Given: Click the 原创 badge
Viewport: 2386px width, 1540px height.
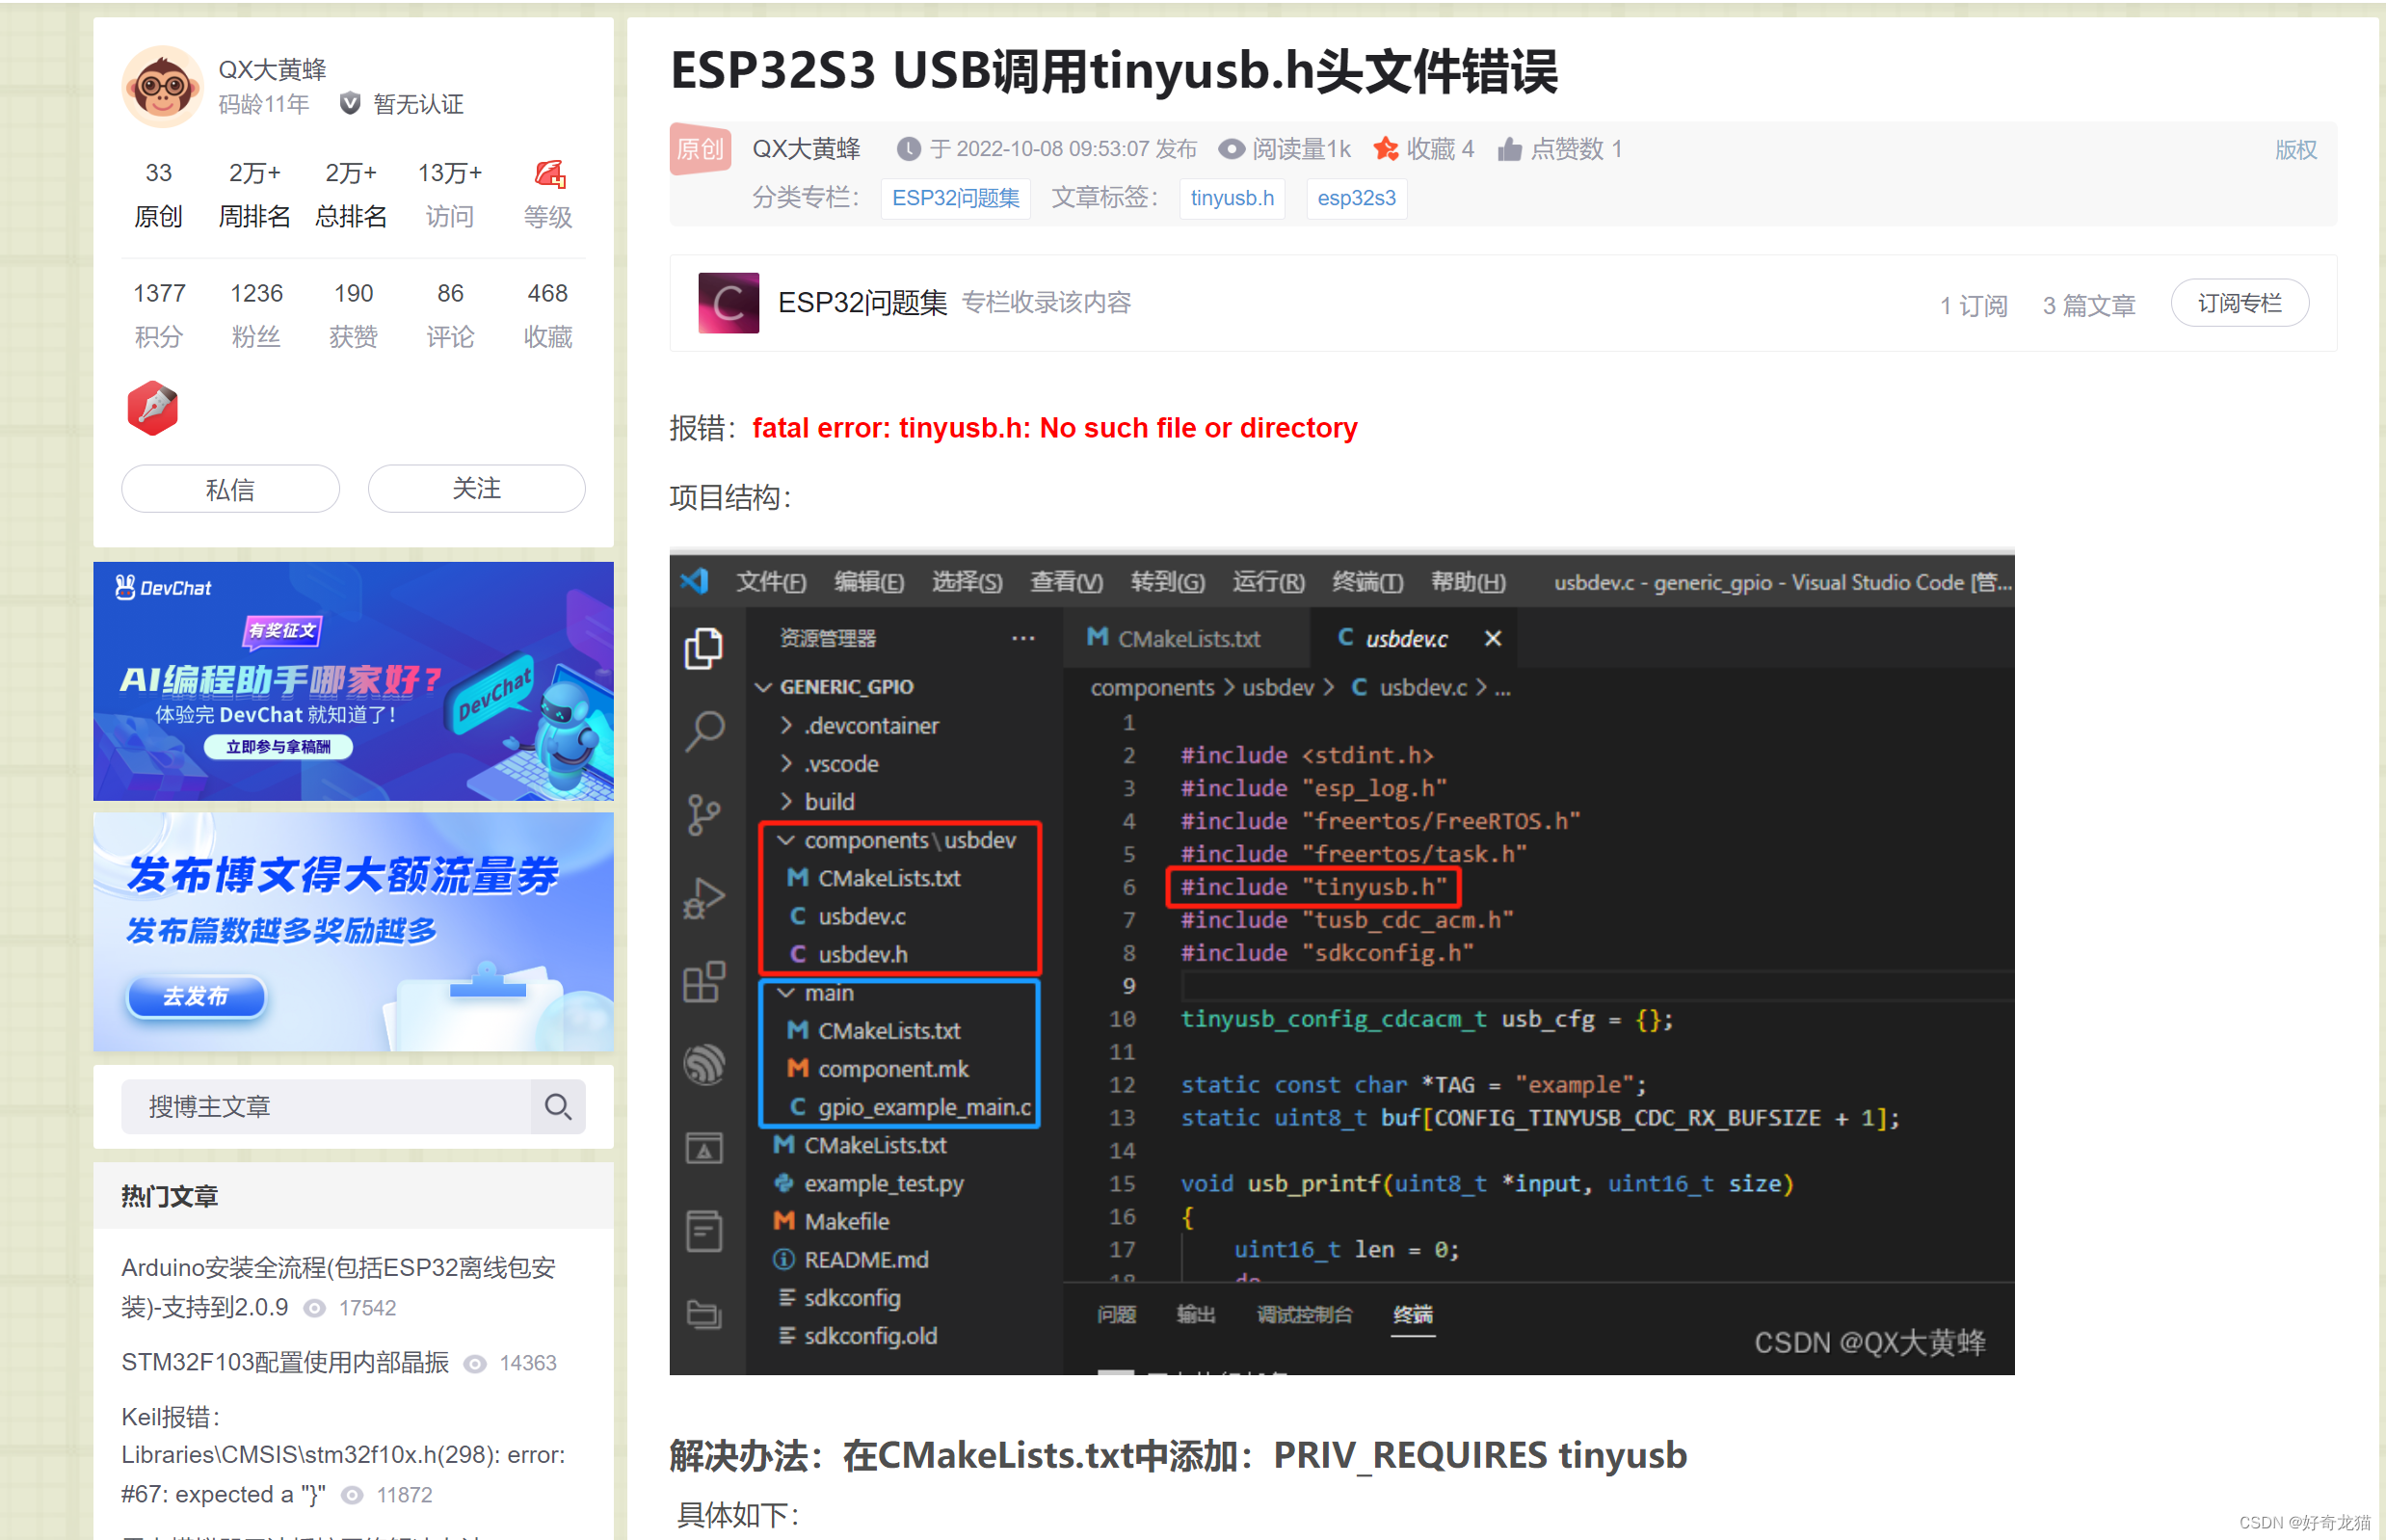Looking at the screenshot, I should click(700, 149).
